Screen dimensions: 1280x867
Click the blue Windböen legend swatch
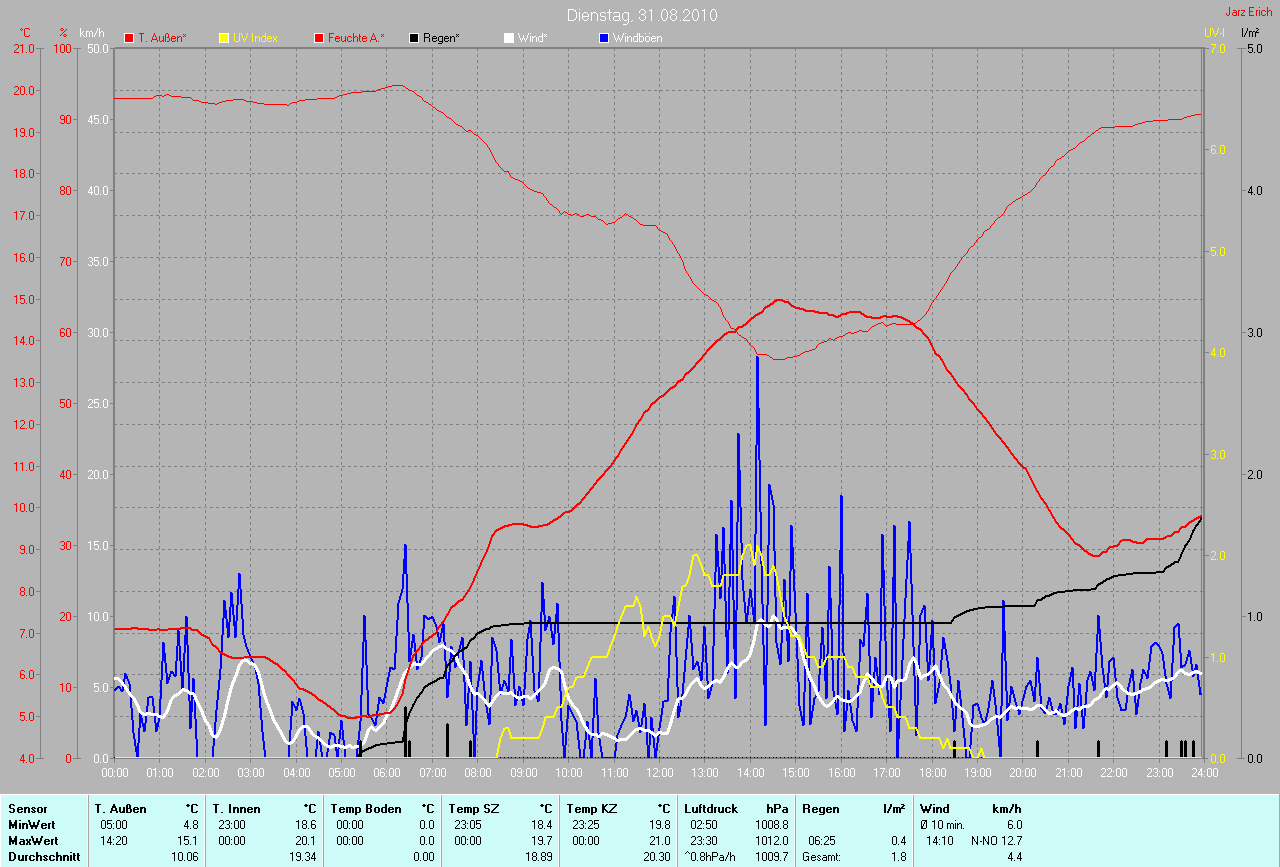click(x=604, y=38)
